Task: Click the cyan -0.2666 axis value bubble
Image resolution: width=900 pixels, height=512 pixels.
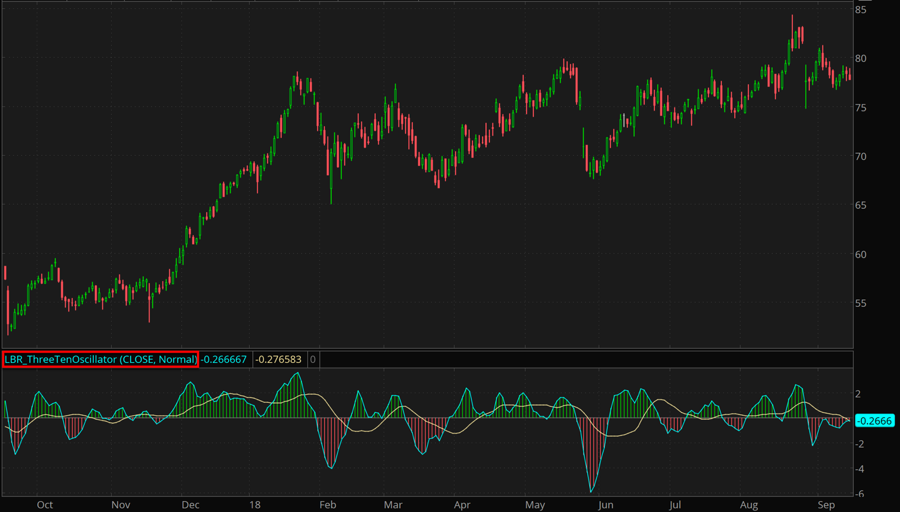Action: (x=873, y=421)
